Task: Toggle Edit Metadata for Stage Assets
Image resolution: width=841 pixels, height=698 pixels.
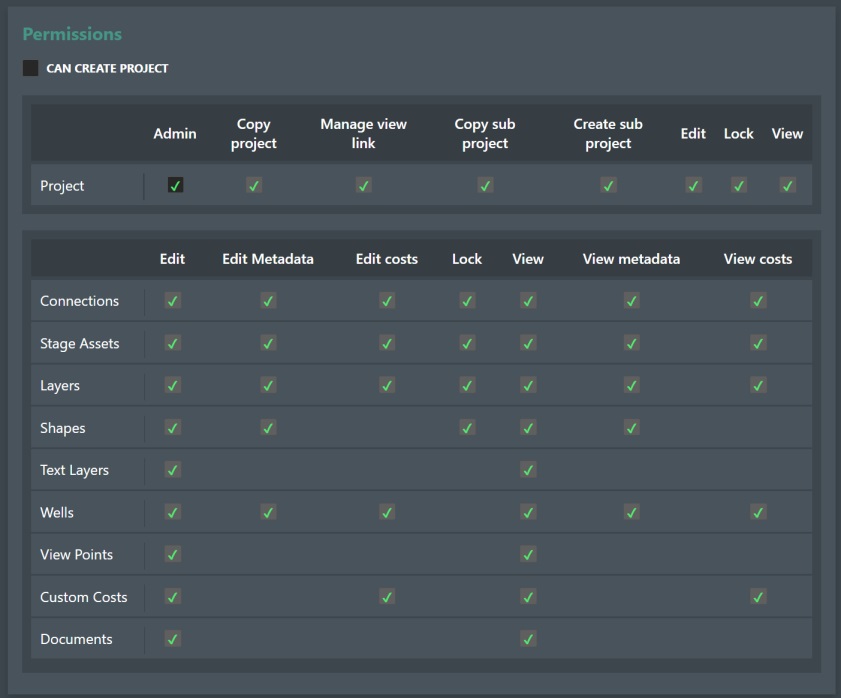Action: point(268,343)
